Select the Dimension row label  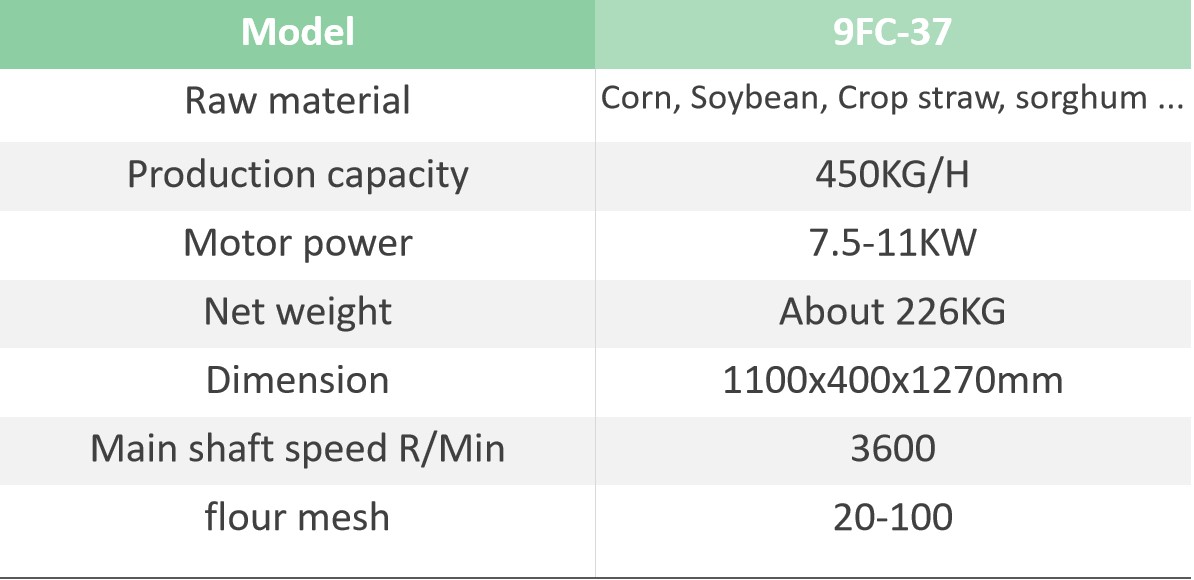pos(297,381)
